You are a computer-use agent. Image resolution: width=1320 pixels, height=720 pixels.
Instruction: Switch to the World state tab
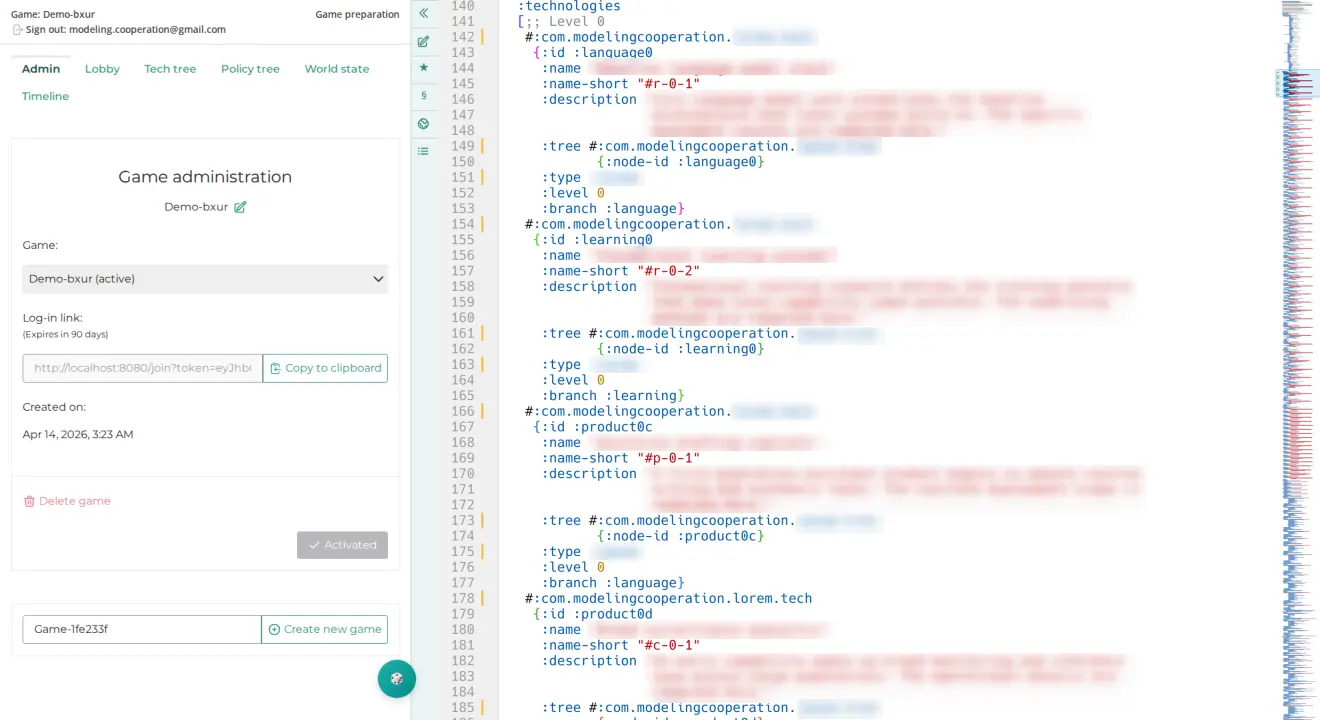pos(336,68)
